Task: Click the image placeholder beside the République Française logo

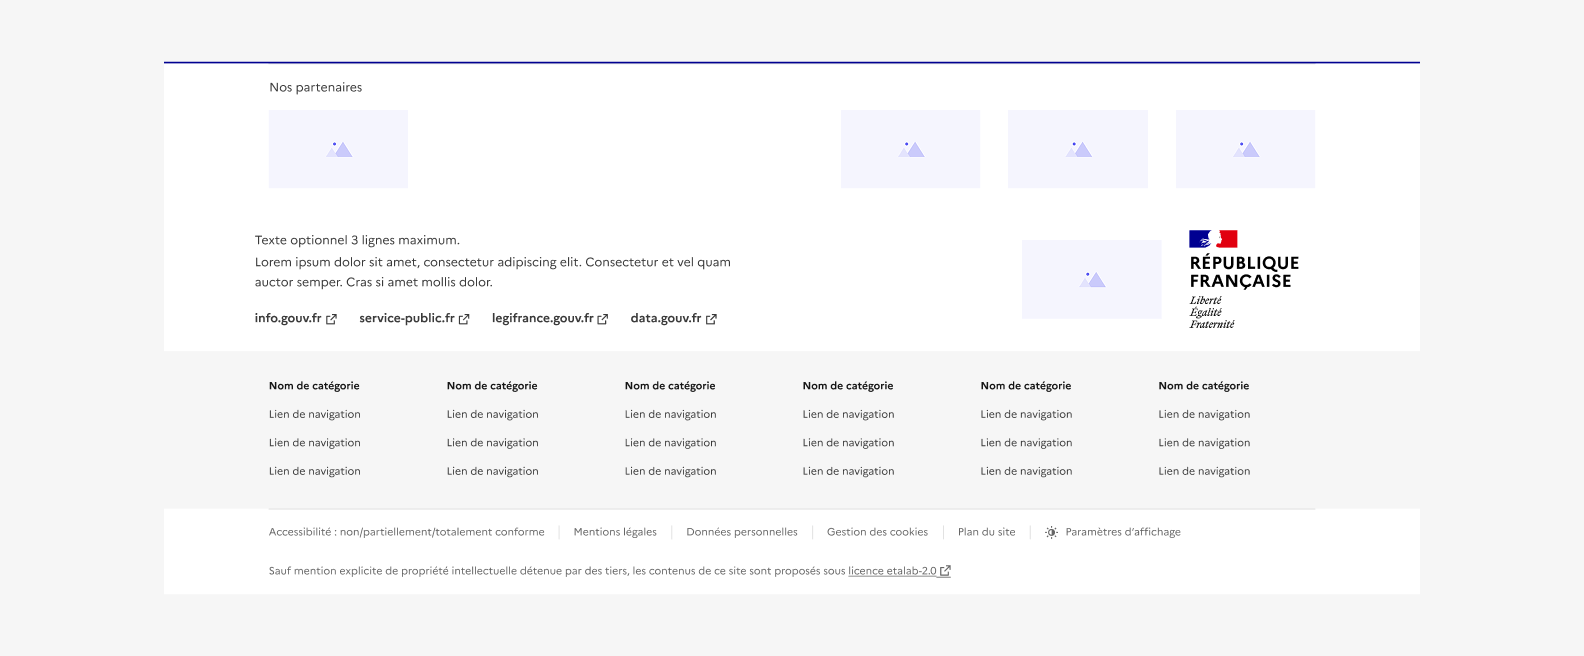Action: (1091, 279)
